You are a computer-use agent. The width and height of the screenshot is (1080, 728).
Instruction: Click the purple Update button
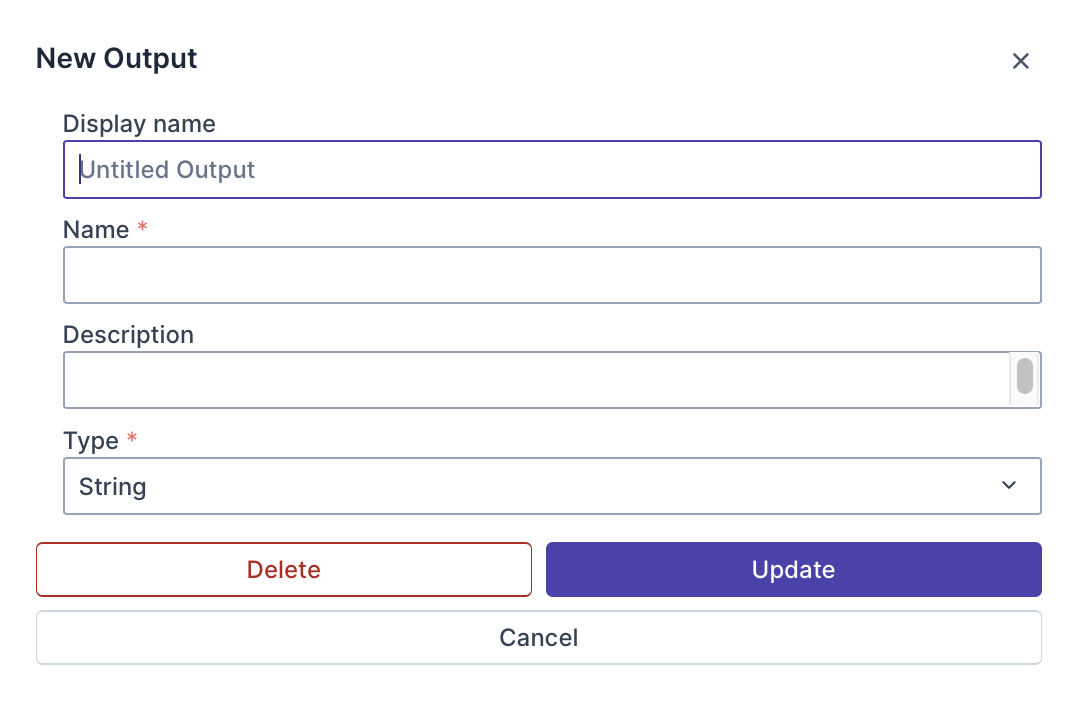pyautogui.click(x=793, y=570)
